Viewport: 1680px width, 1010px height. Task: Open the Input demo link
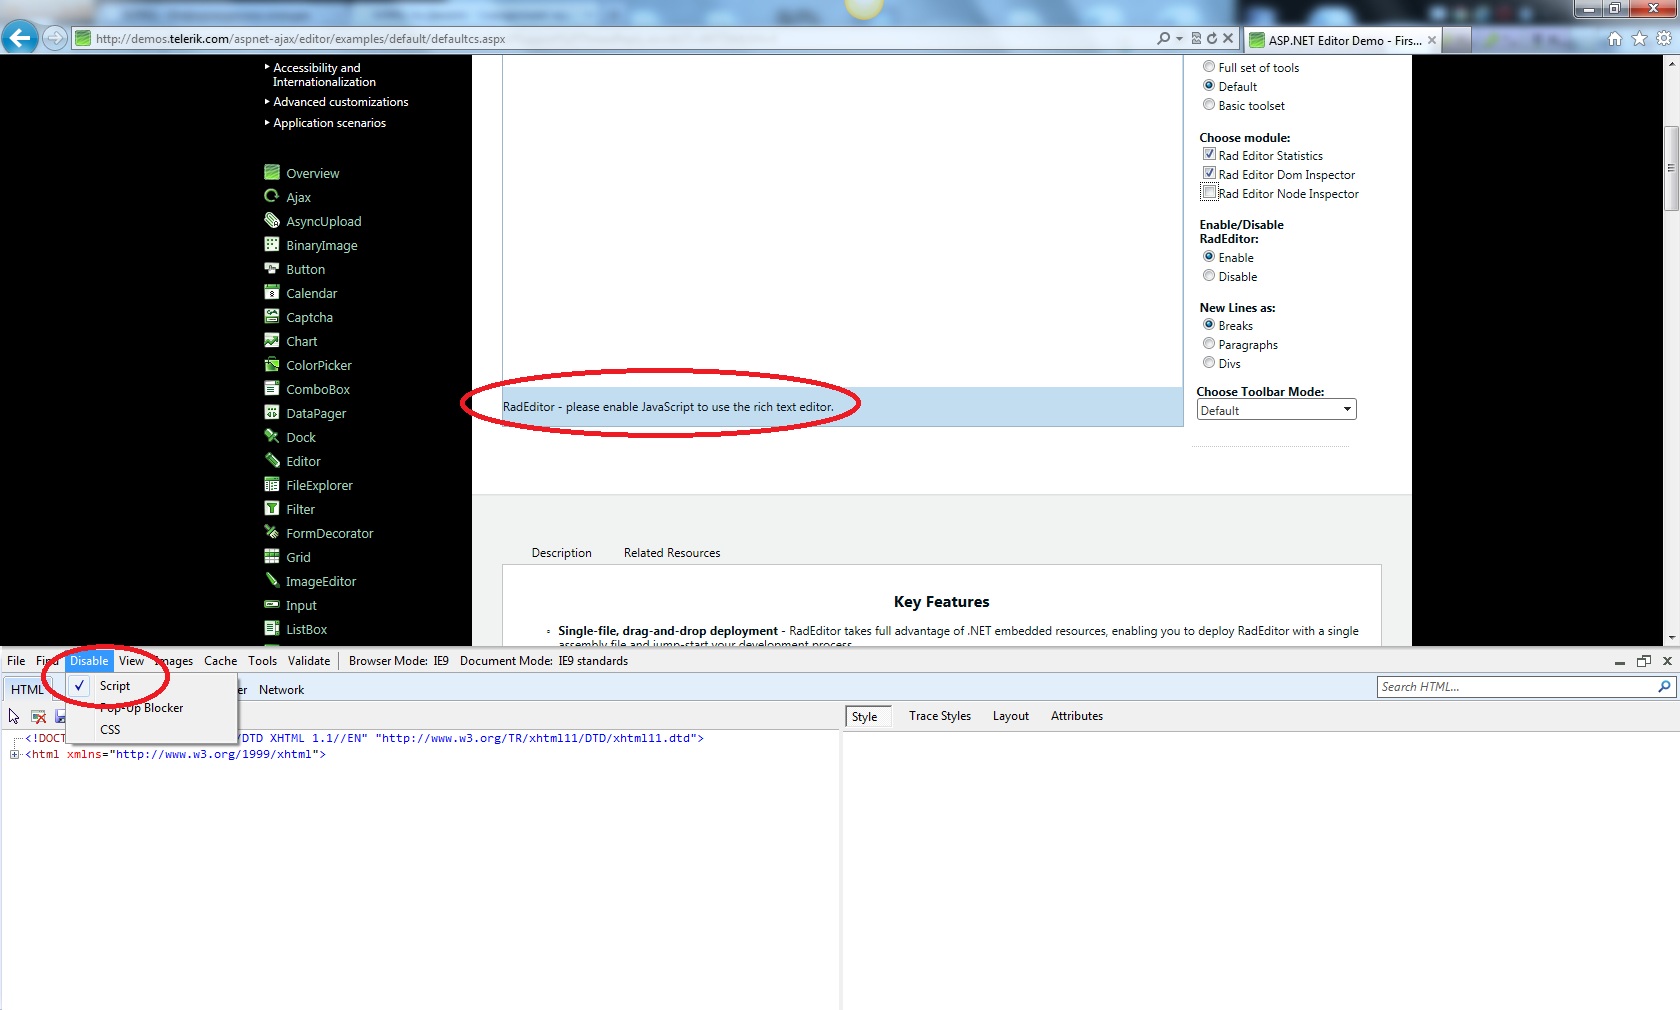click(301, 605)
